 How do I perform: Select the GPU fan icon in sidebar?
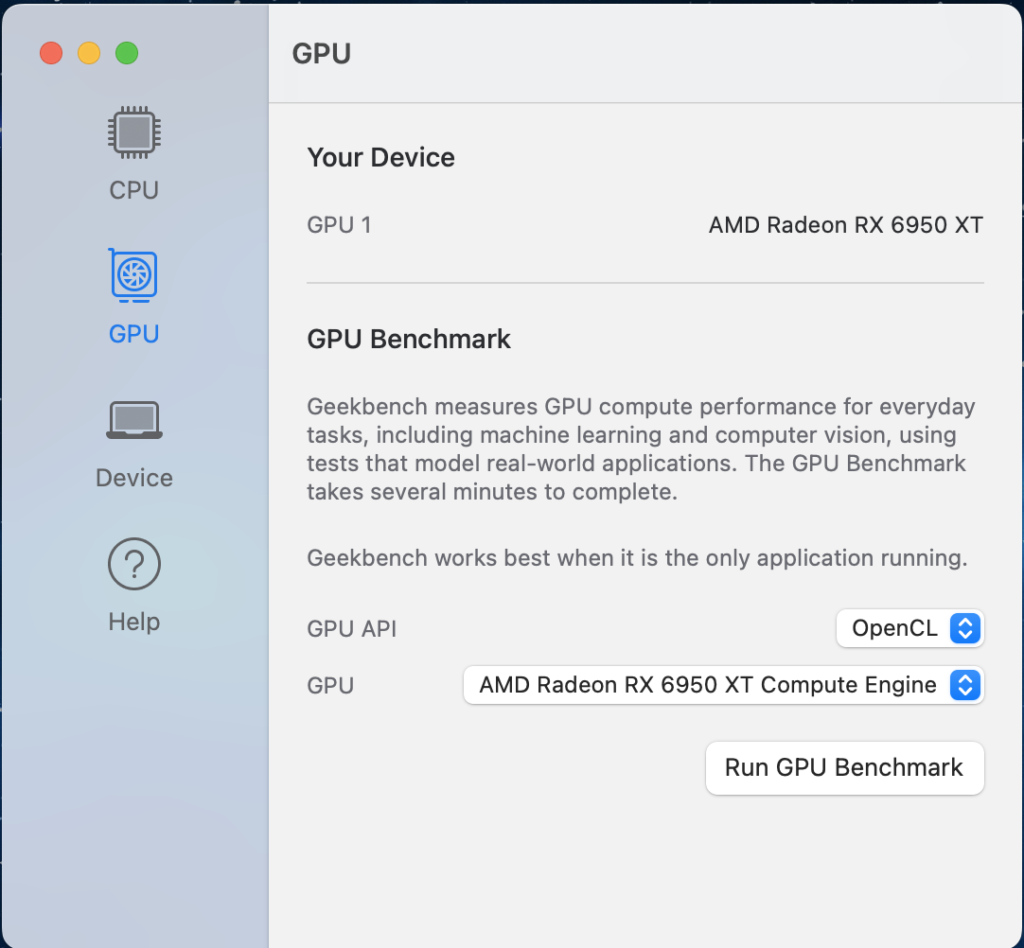click(x=133, y=275)
